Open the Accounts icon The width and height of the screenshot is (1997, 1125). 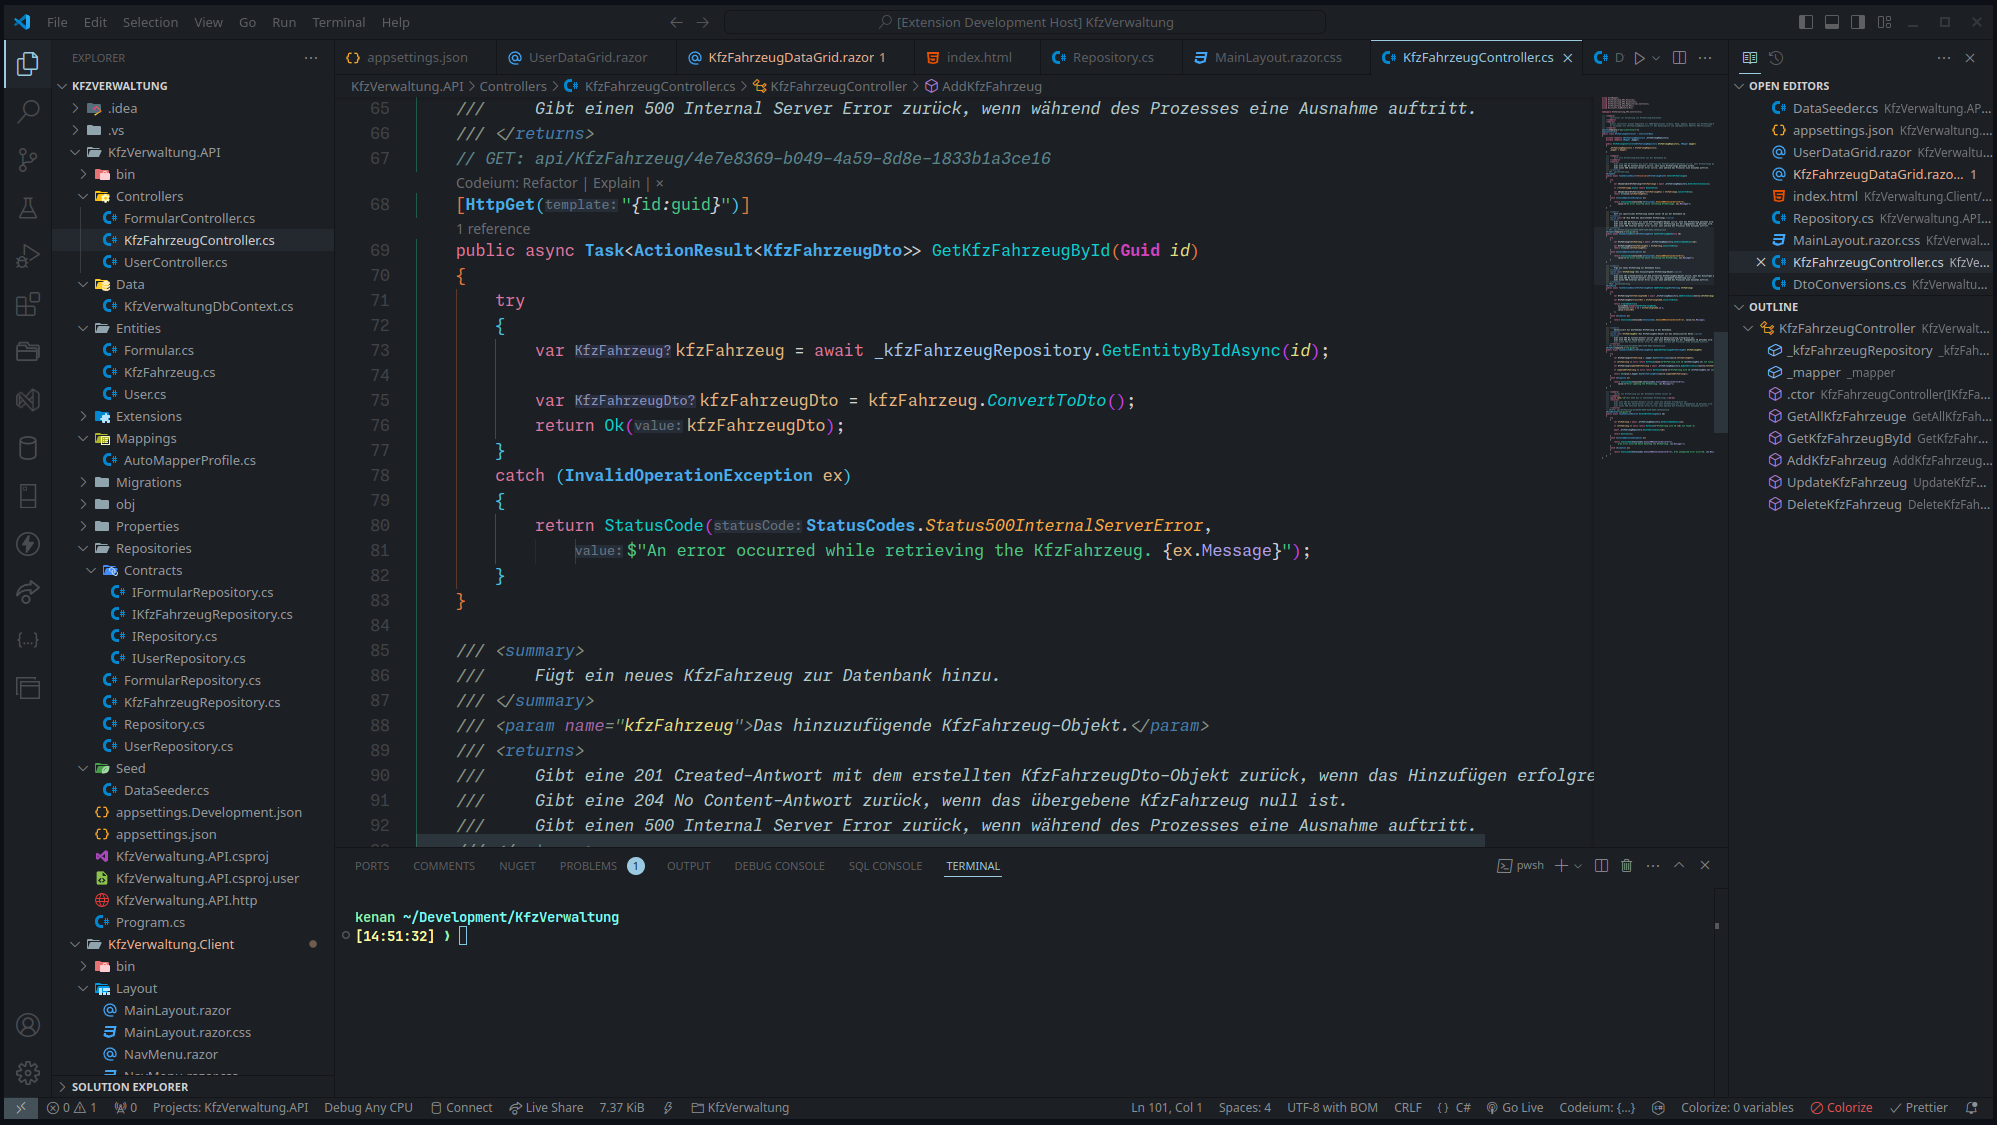coord(28,1025)
